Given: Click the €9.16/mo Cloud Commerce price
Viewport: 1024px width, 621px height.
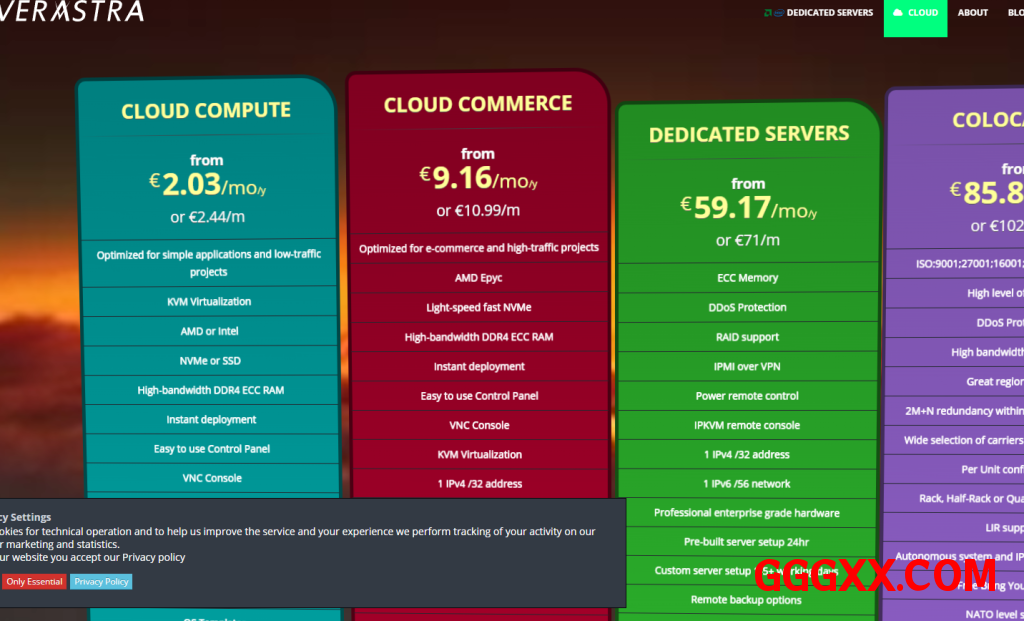Looking at the screenshot, I should [x=478, y=179].
